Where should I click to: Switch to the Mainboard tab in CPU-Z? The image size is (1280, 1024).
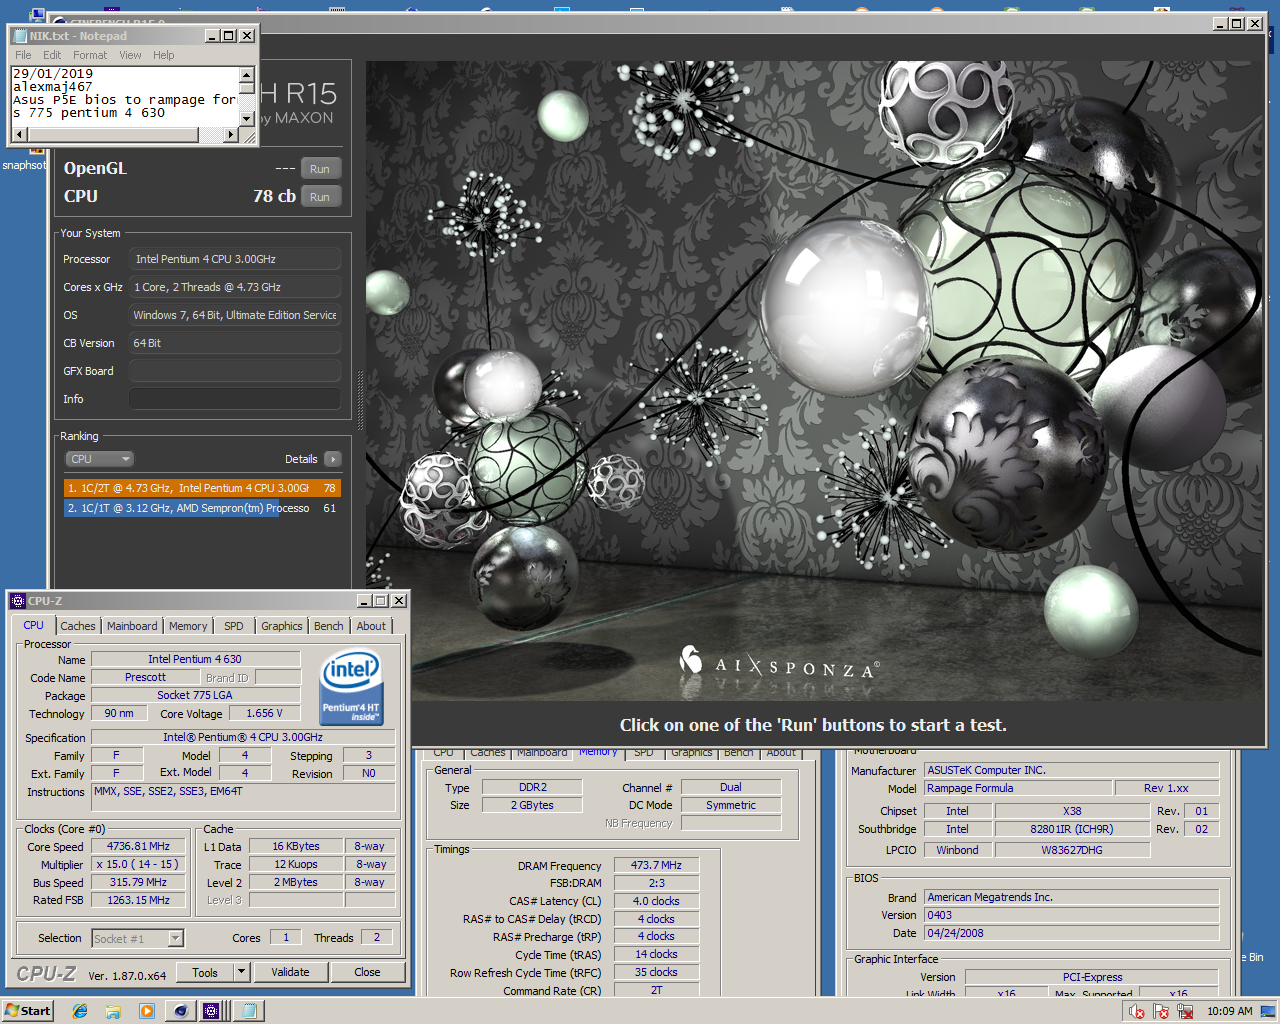point(132,626)
